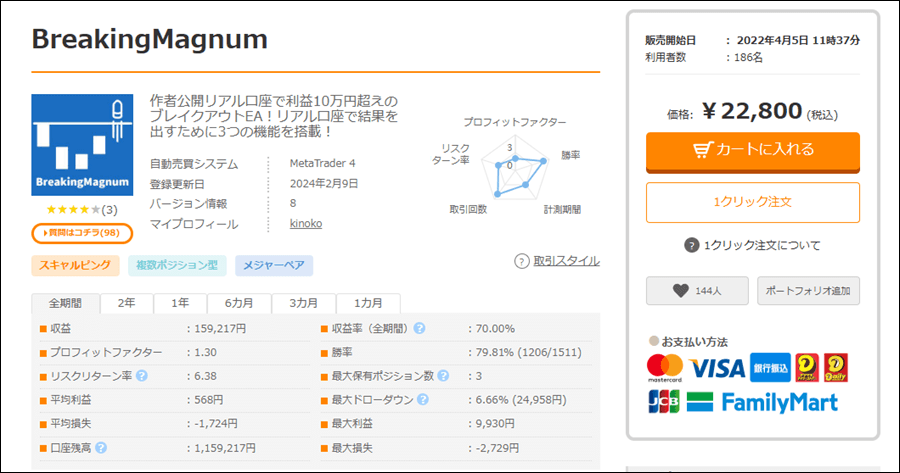The width and height of the screenshot is (900, 473).
Task: Click the VISA payment logo
Action: coord(717,368)
